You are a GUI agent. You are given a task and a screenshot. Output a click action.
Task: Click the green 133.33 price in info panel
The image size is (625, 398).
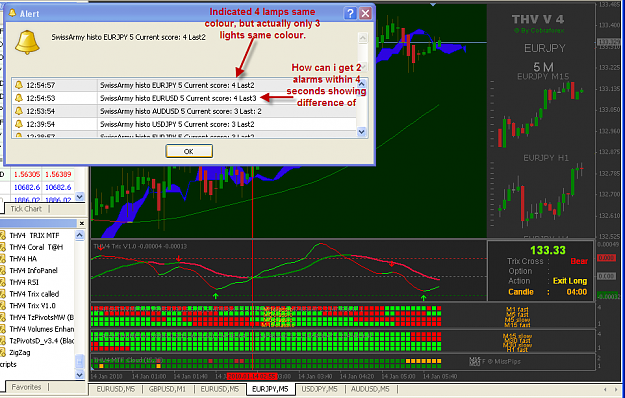pos(548,250)
